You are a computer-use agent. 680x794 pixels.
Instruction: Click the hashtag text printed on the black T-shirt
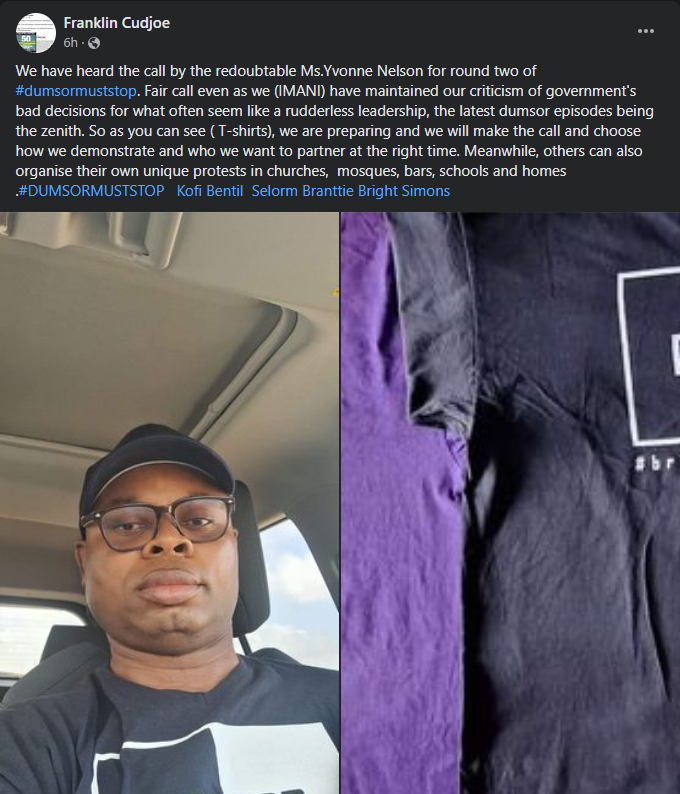657,463
